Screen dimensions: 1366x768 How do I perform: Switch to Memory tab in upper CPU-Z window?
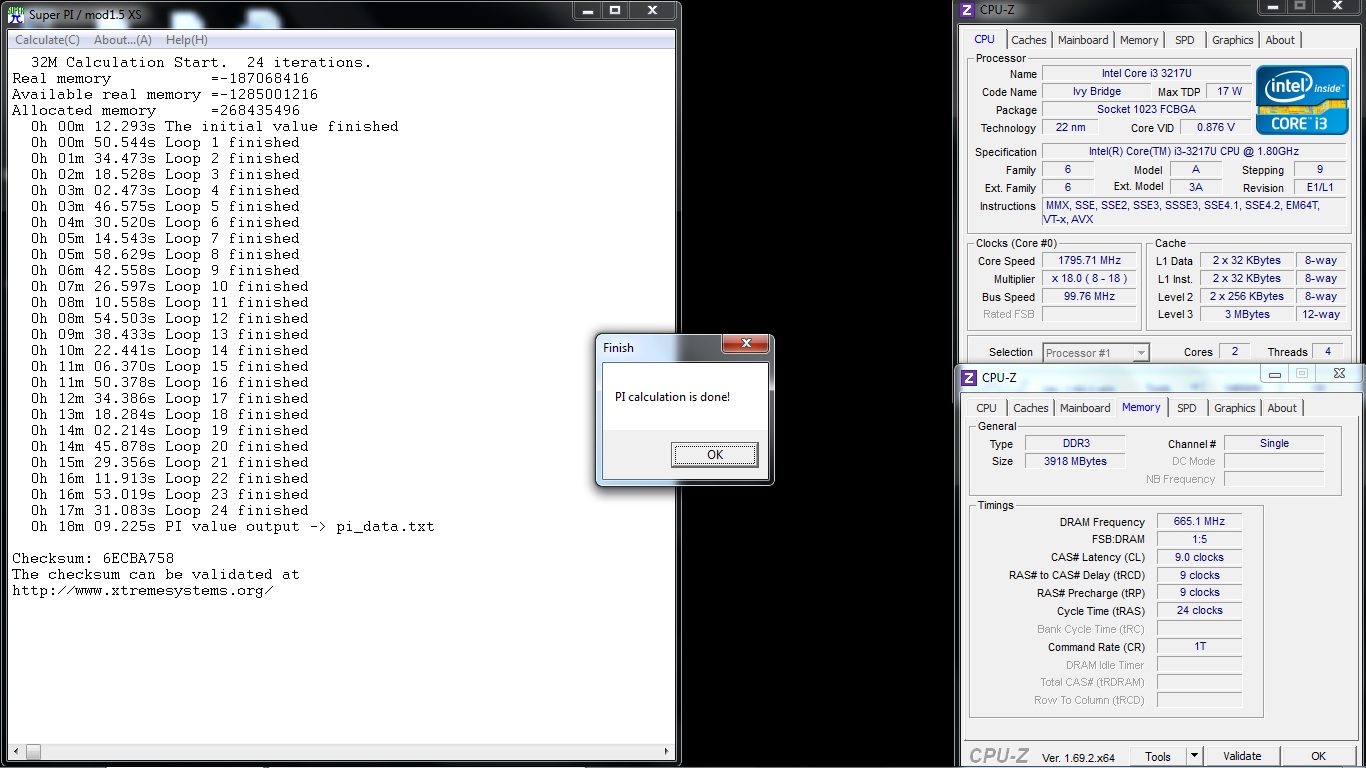(x=1139, y=40)
